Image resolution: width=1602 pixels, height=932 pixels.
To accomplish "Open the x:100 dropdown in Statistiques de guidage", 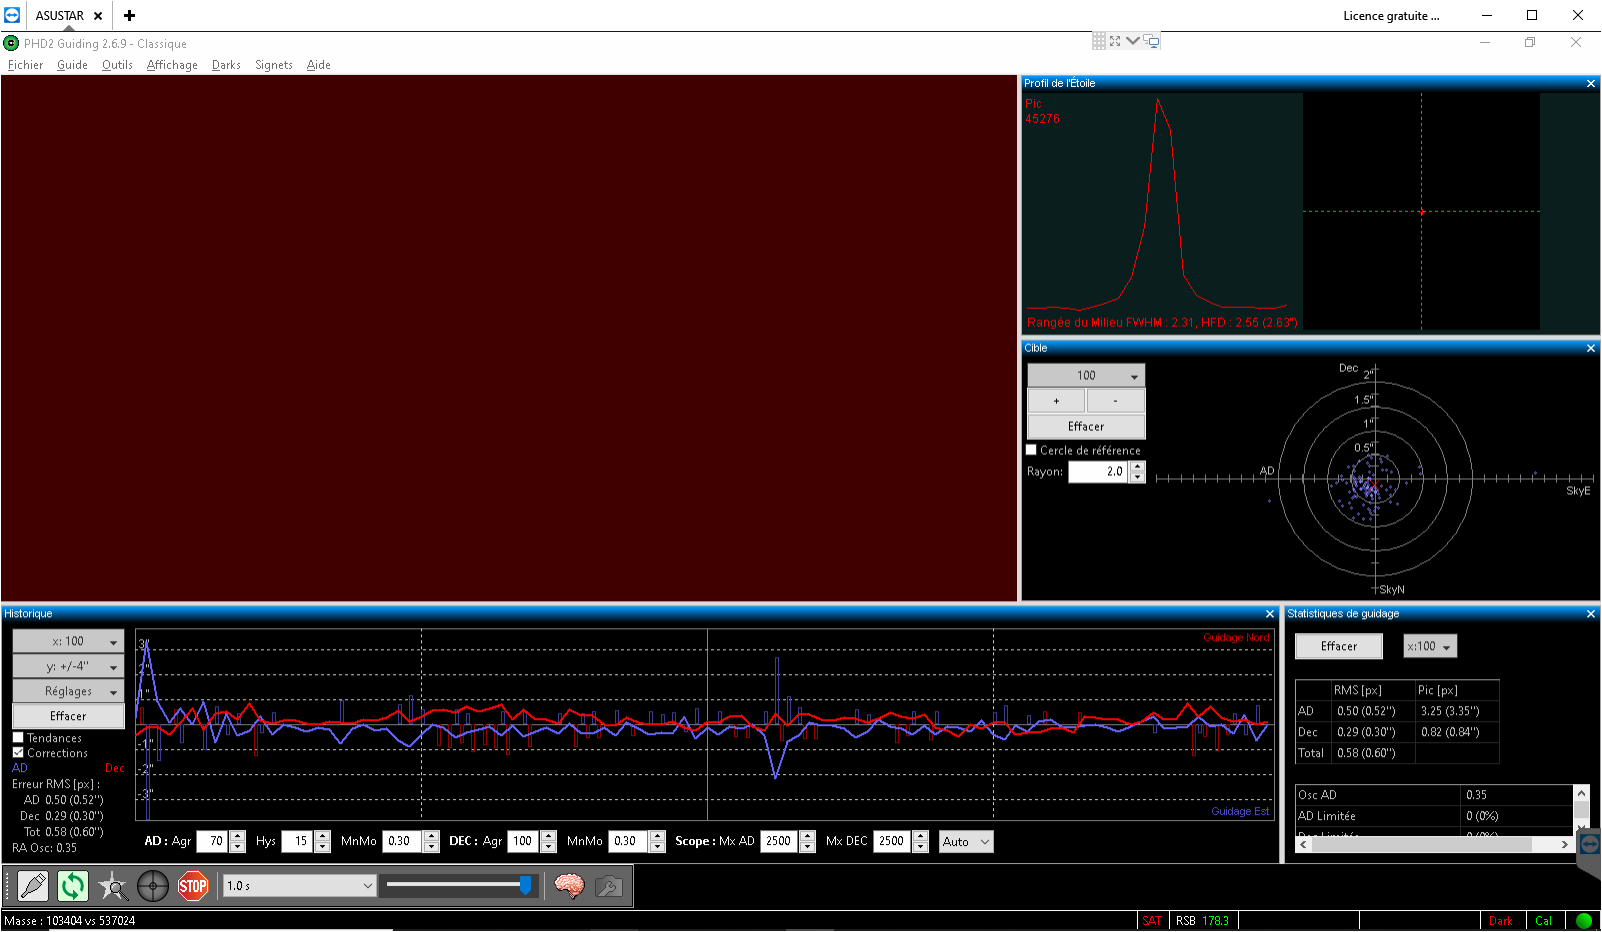I will (x=1430, y=646).
